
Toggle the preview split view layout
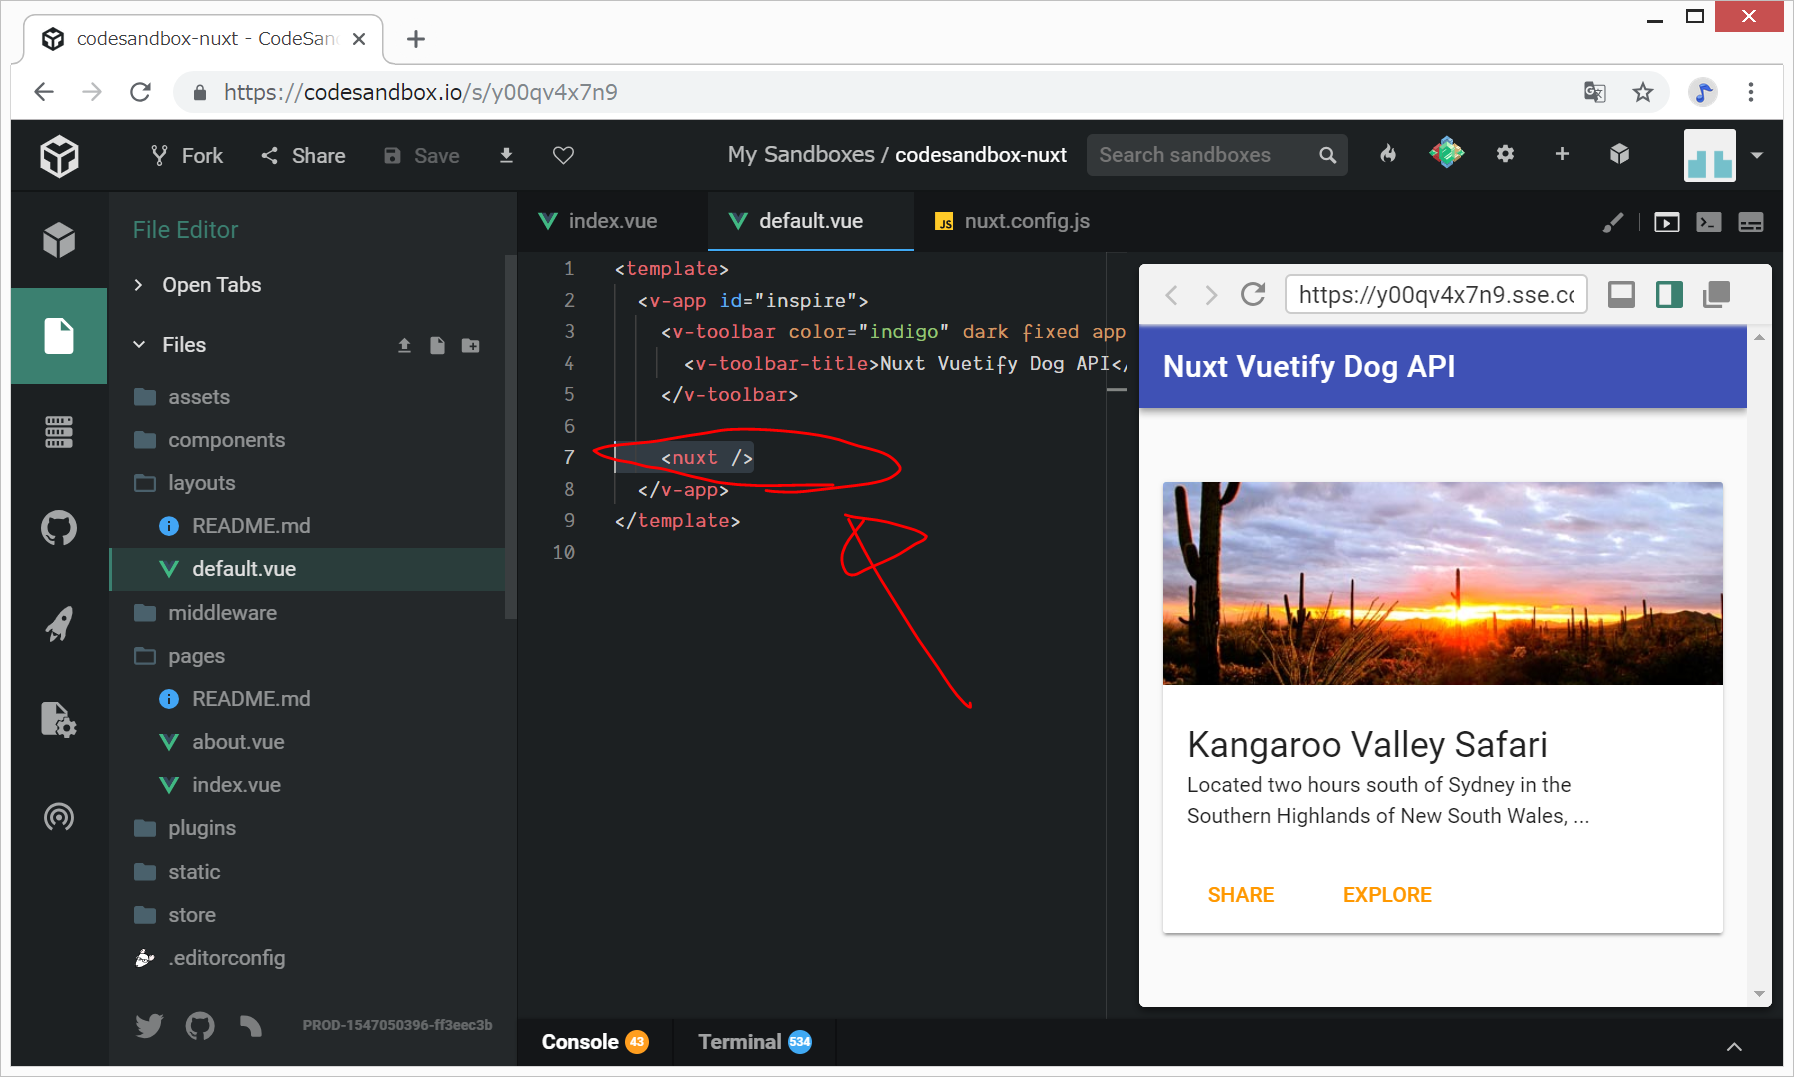point(1668,294)
